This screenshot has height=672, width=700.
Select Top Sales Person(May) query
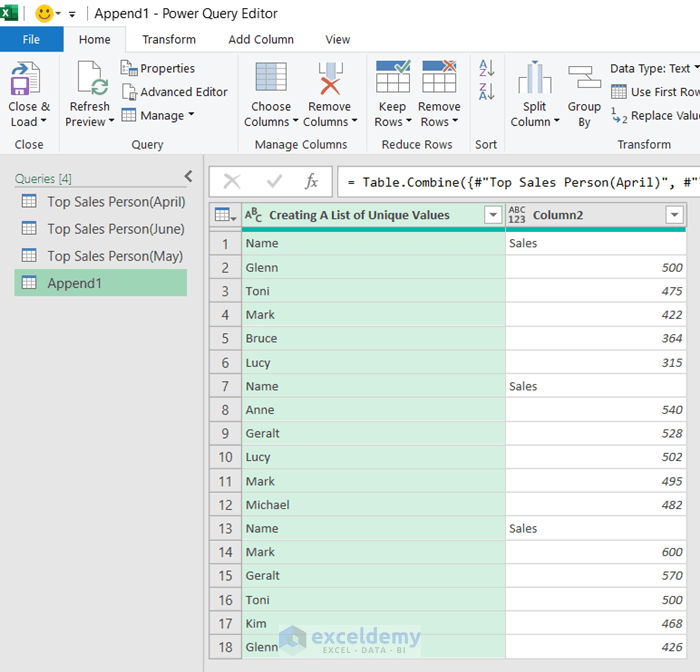point(101,256)
